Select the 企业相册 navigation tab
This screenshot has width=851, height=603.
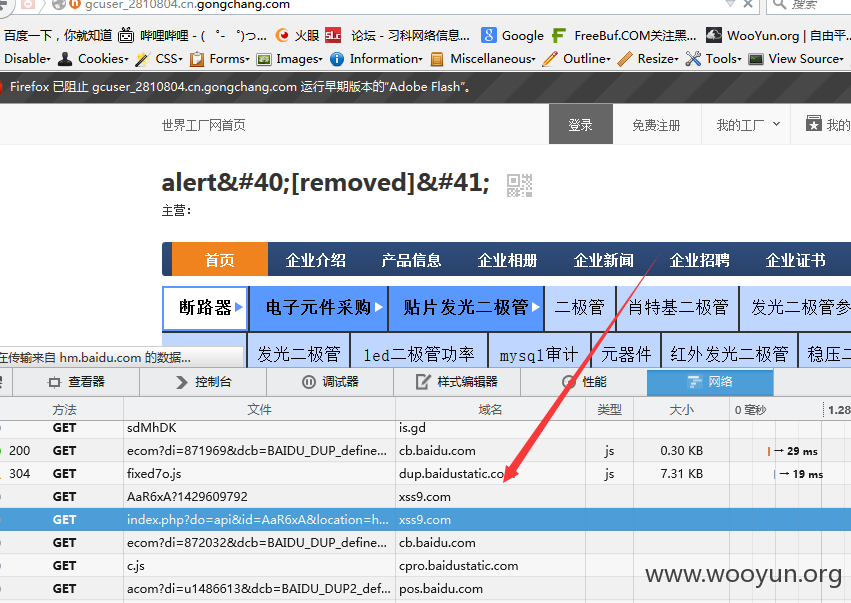point(507,259)
